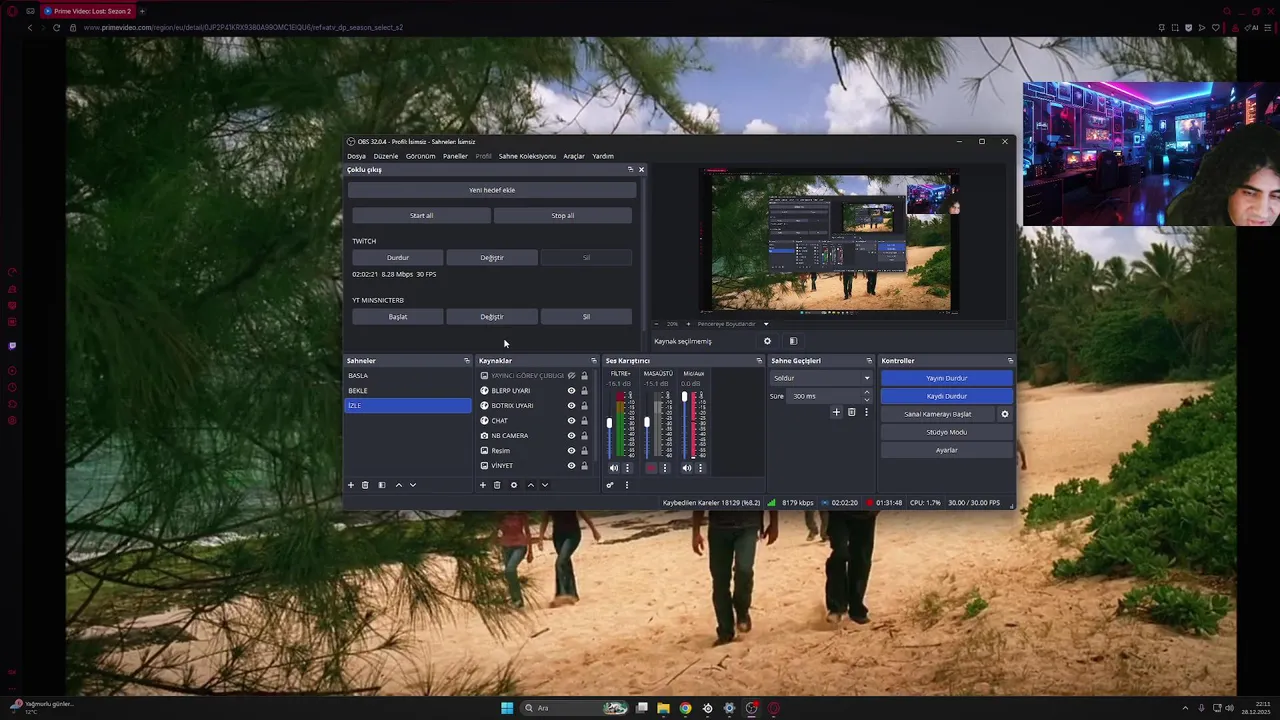Zoom in preview with plus icon

pyautogui.click(x=687, y=324)
